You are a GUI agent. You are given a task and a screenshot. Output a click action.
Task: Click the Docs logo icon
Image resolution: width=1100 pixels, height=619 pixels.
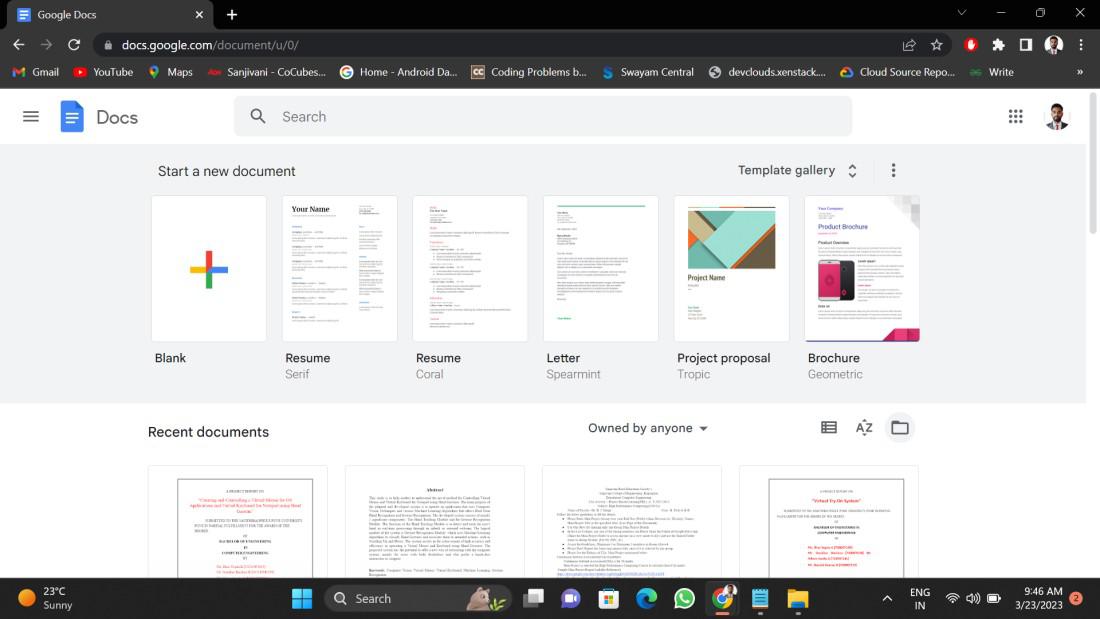pyautogui.click(x=72, y=117)
